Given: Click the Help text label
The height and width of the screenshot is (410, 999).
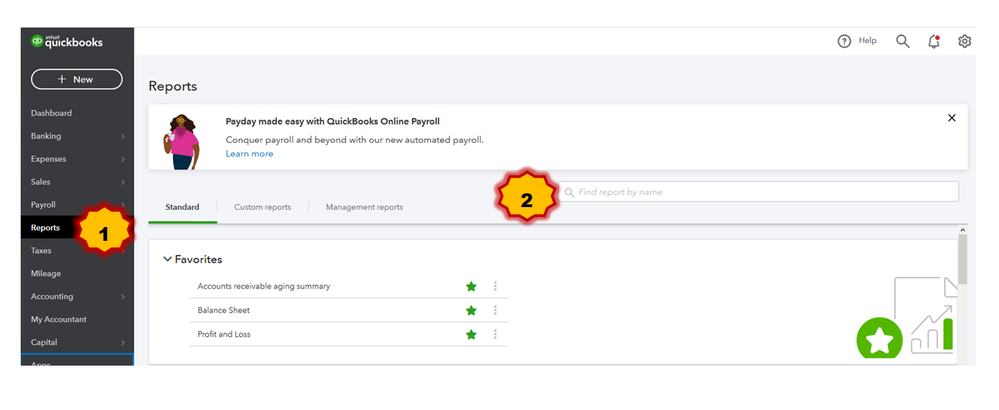Looking at the screenshot, I should pyautogui.click(x=868, y=41).
